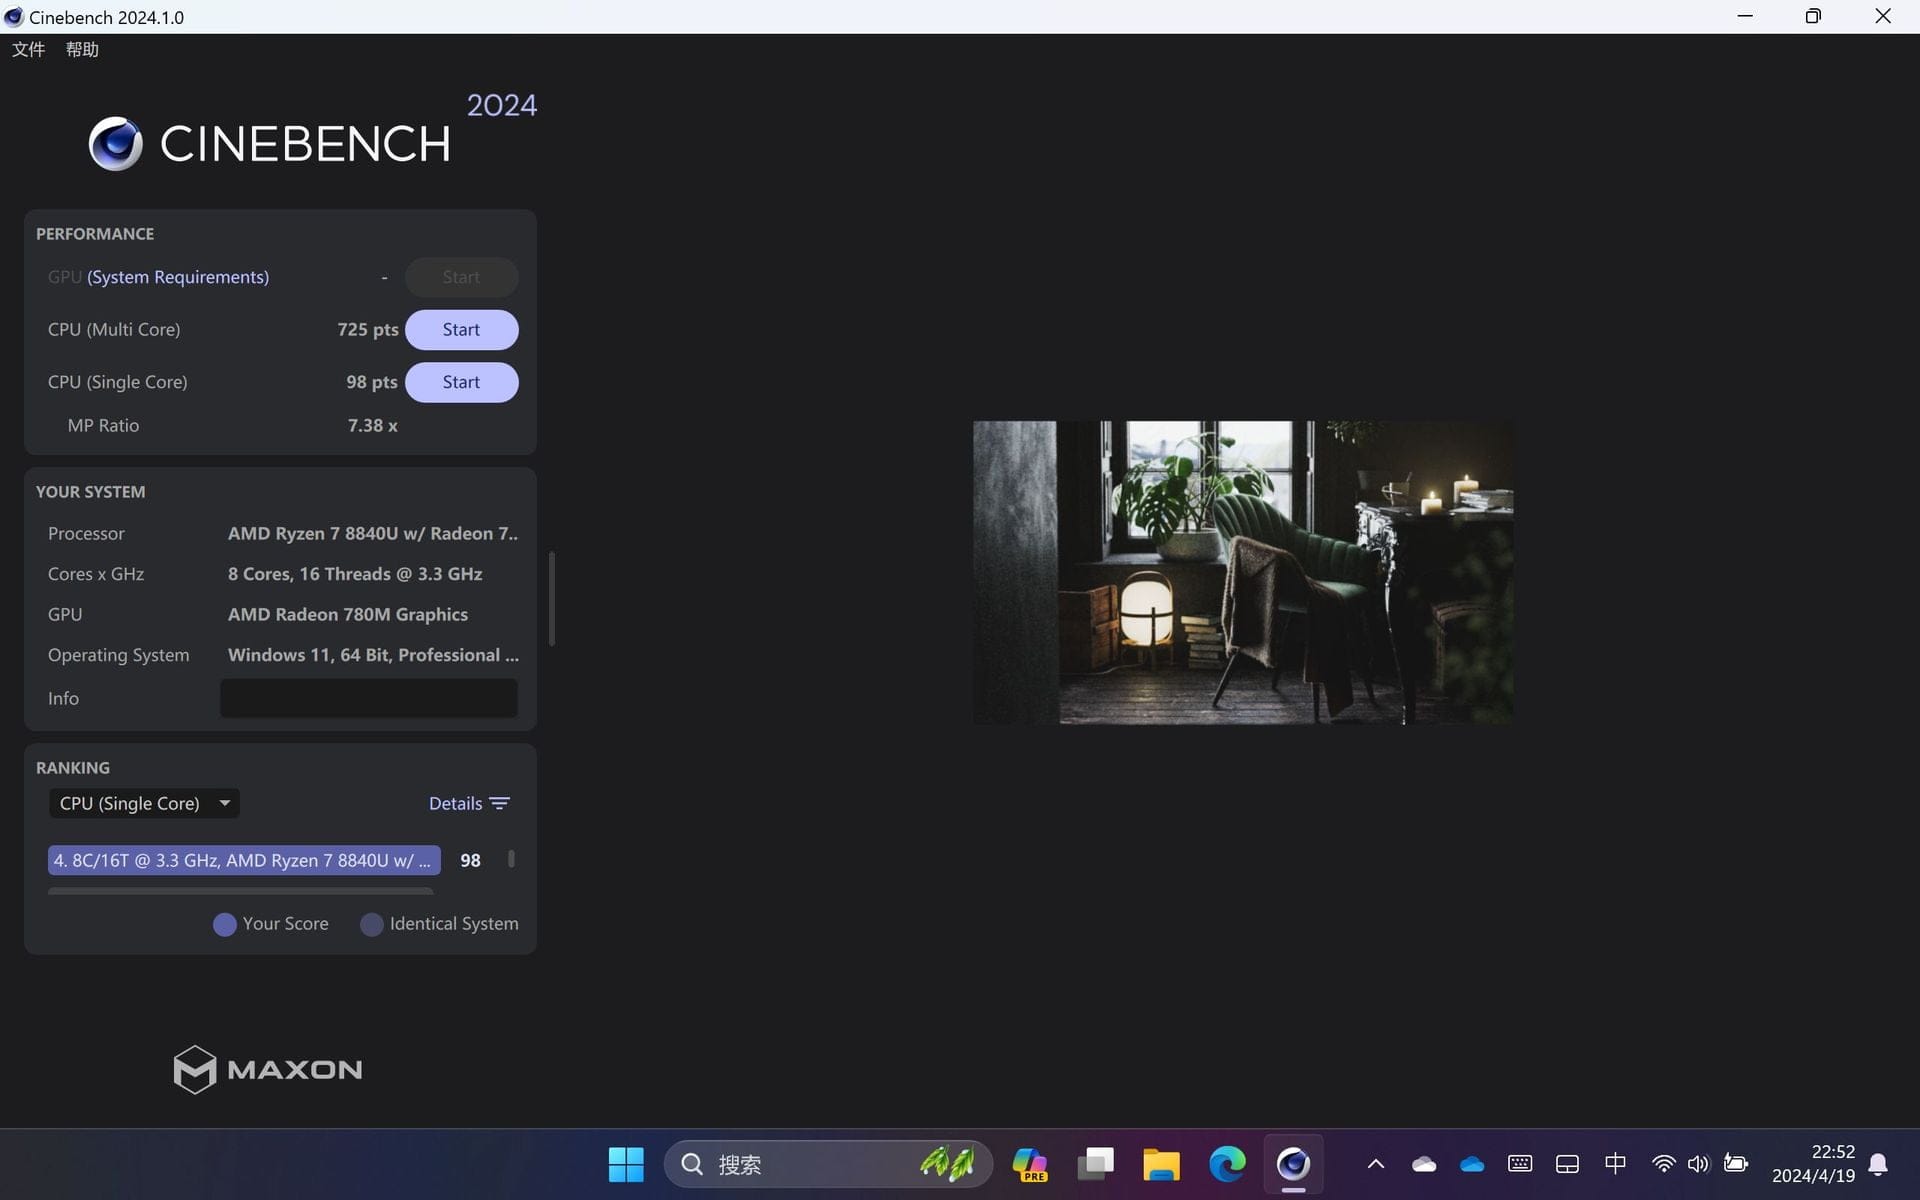Open the Windows Start menu

pos(626,1164)
